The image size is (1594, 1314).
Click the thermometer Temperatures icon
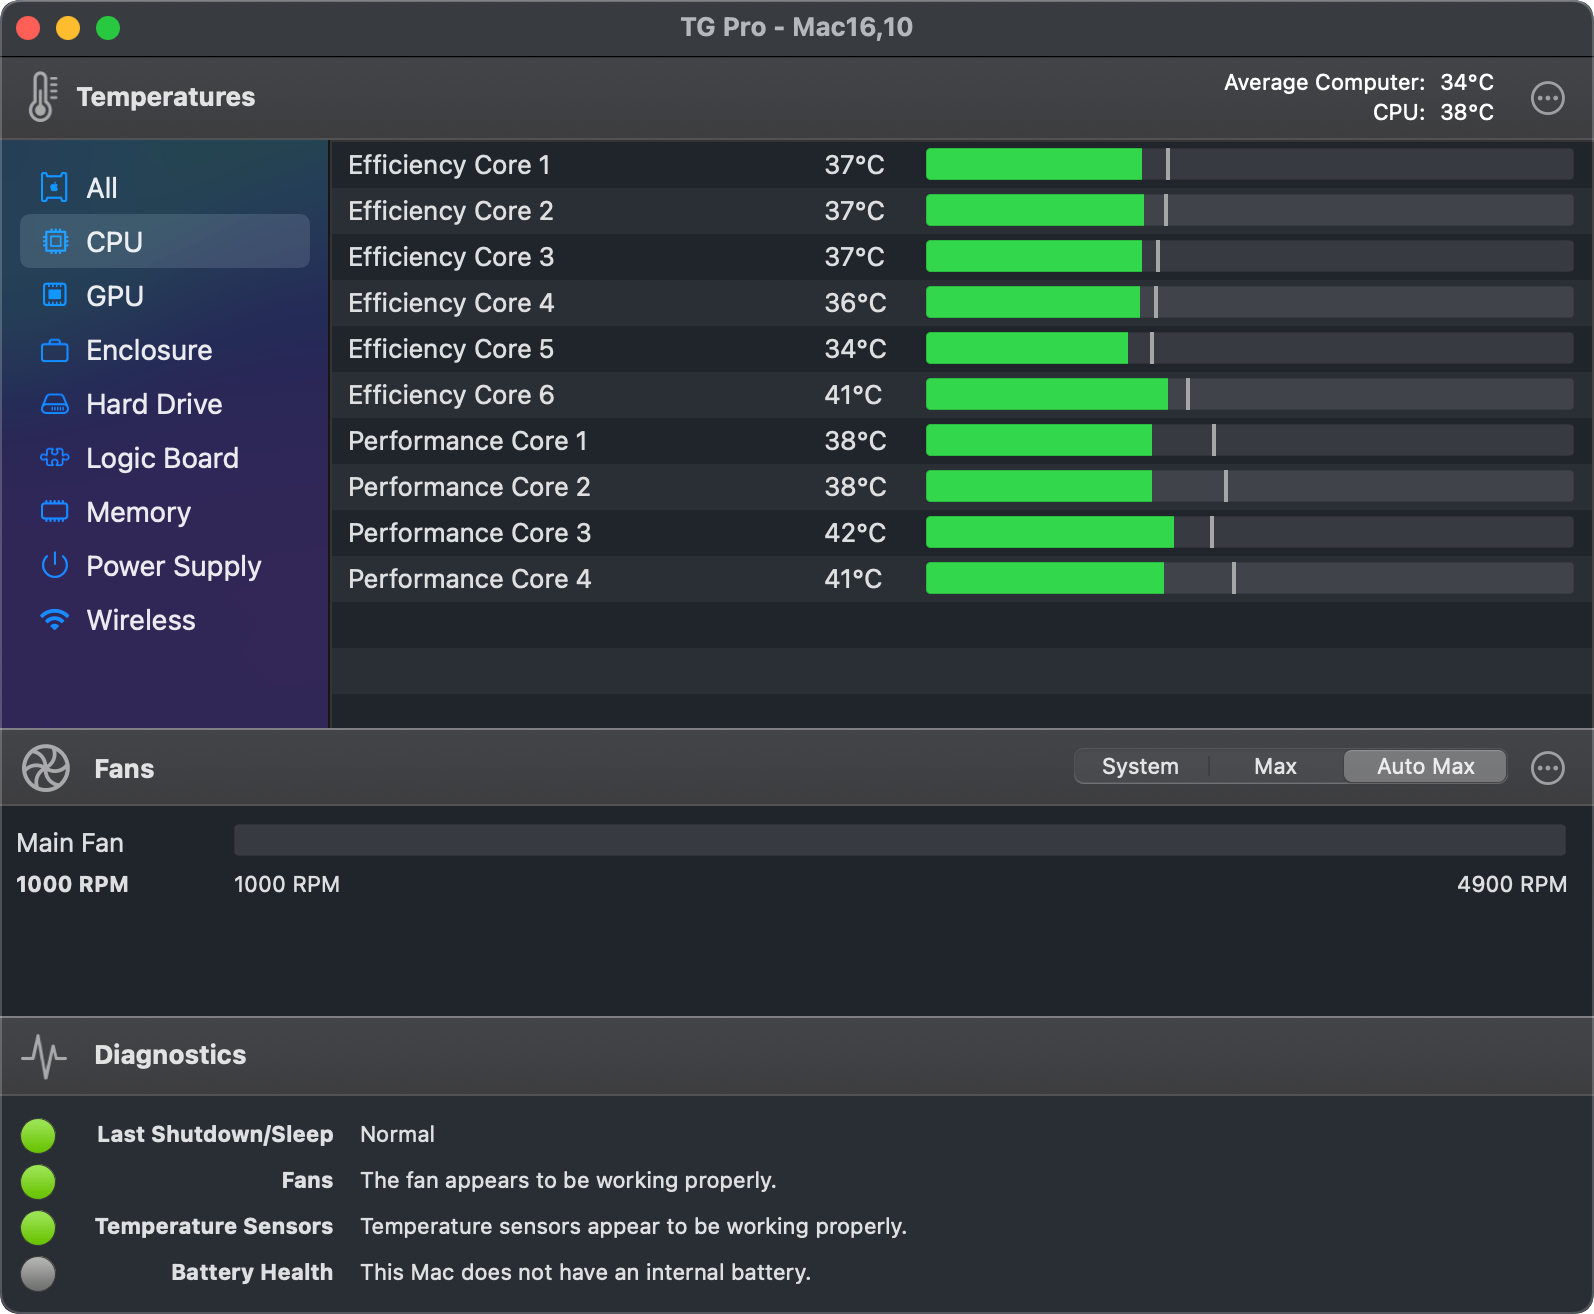[x=42, y=97]
